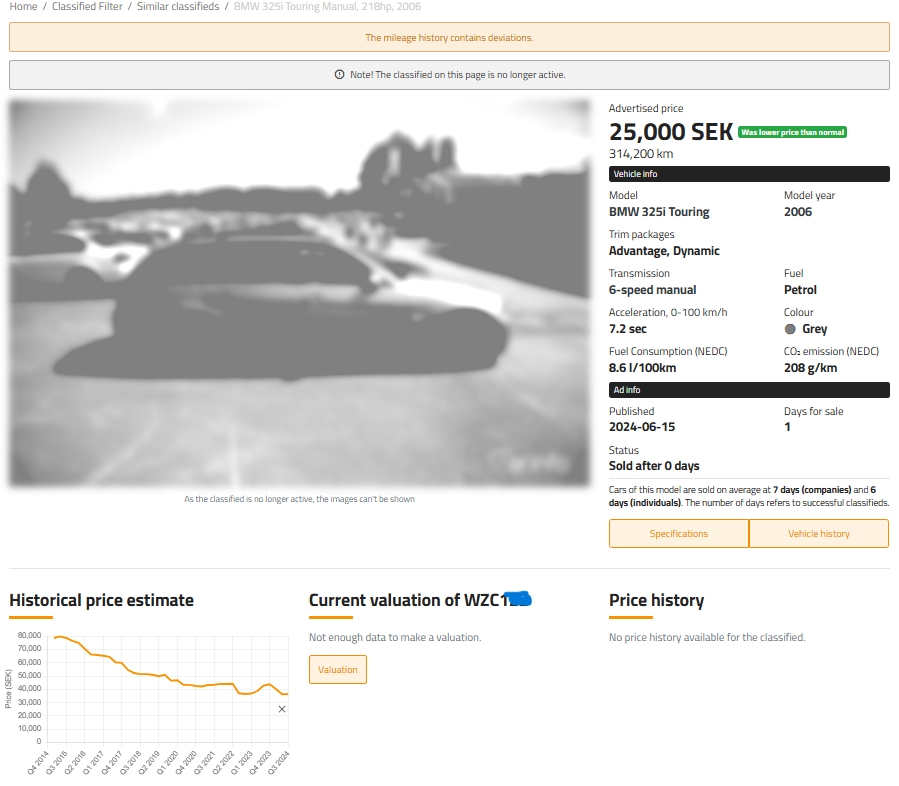Click the 25,000 SEK advertised price
The width and height of the screenshot is (899, 786).
point(671,132)
